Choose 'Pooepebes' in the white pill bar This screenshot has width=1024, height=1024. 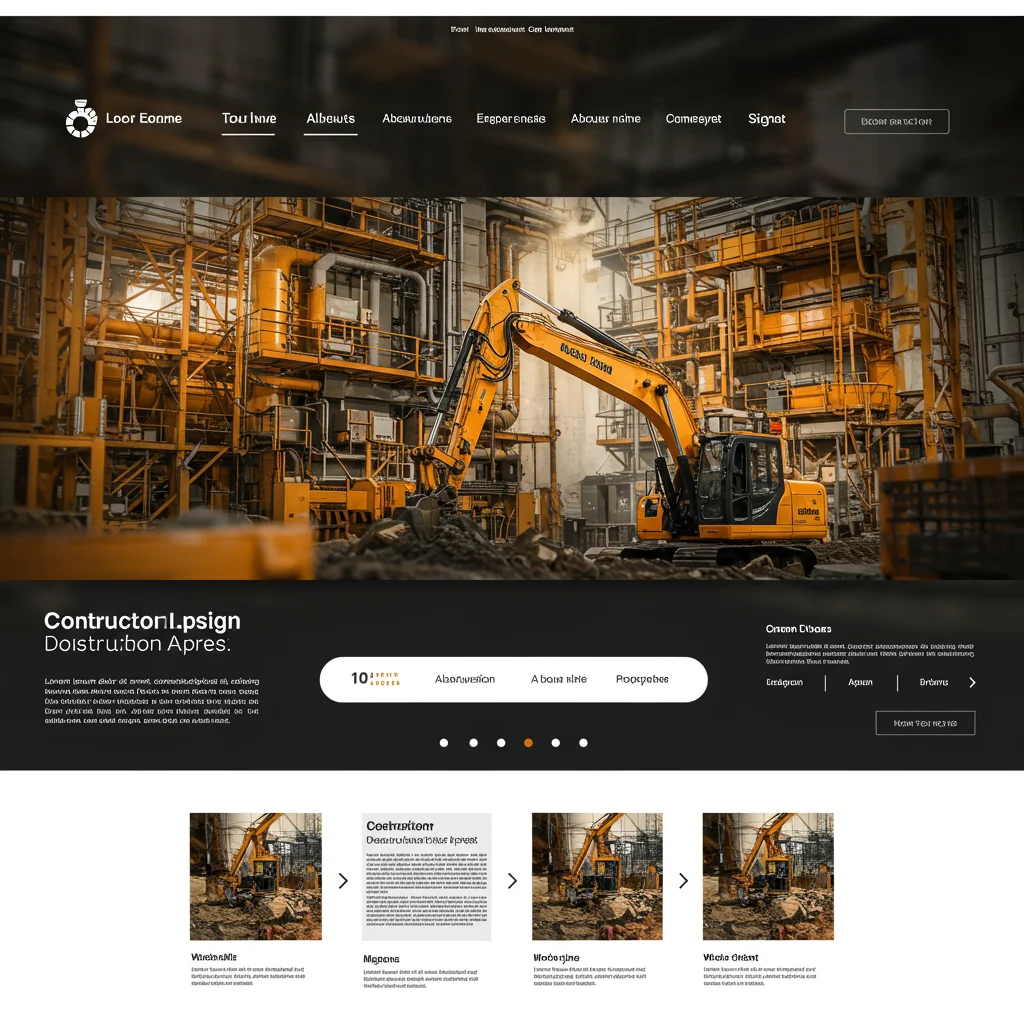click(x=642, y=679)
